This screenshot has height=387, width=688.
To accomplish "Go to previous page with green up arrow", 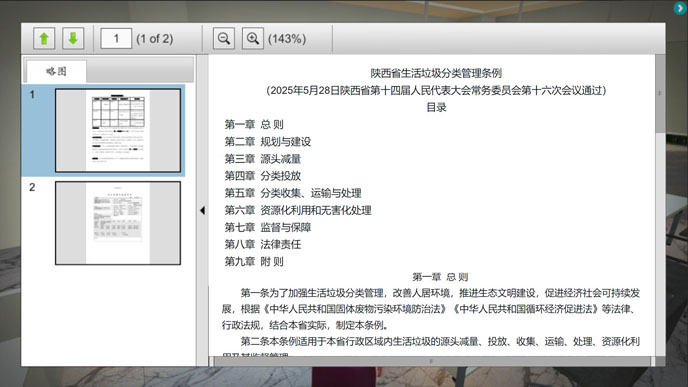I will tap(44, 39).
